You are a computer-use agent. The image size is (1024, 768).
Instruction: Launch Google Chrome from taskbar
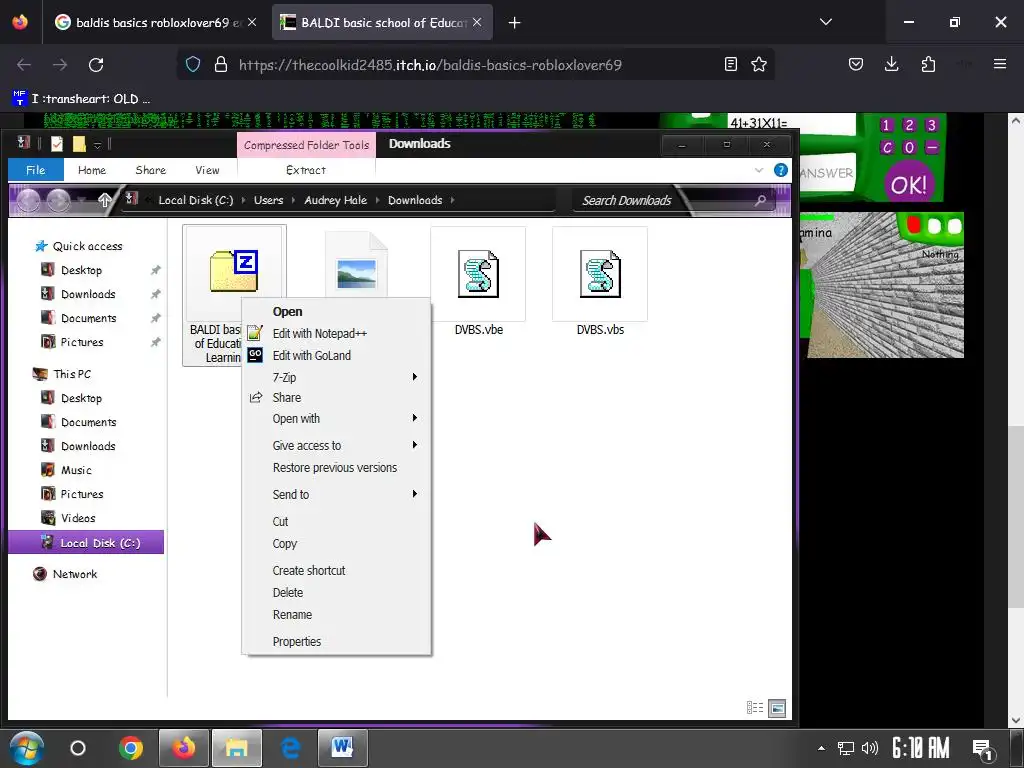coord(131,748)
